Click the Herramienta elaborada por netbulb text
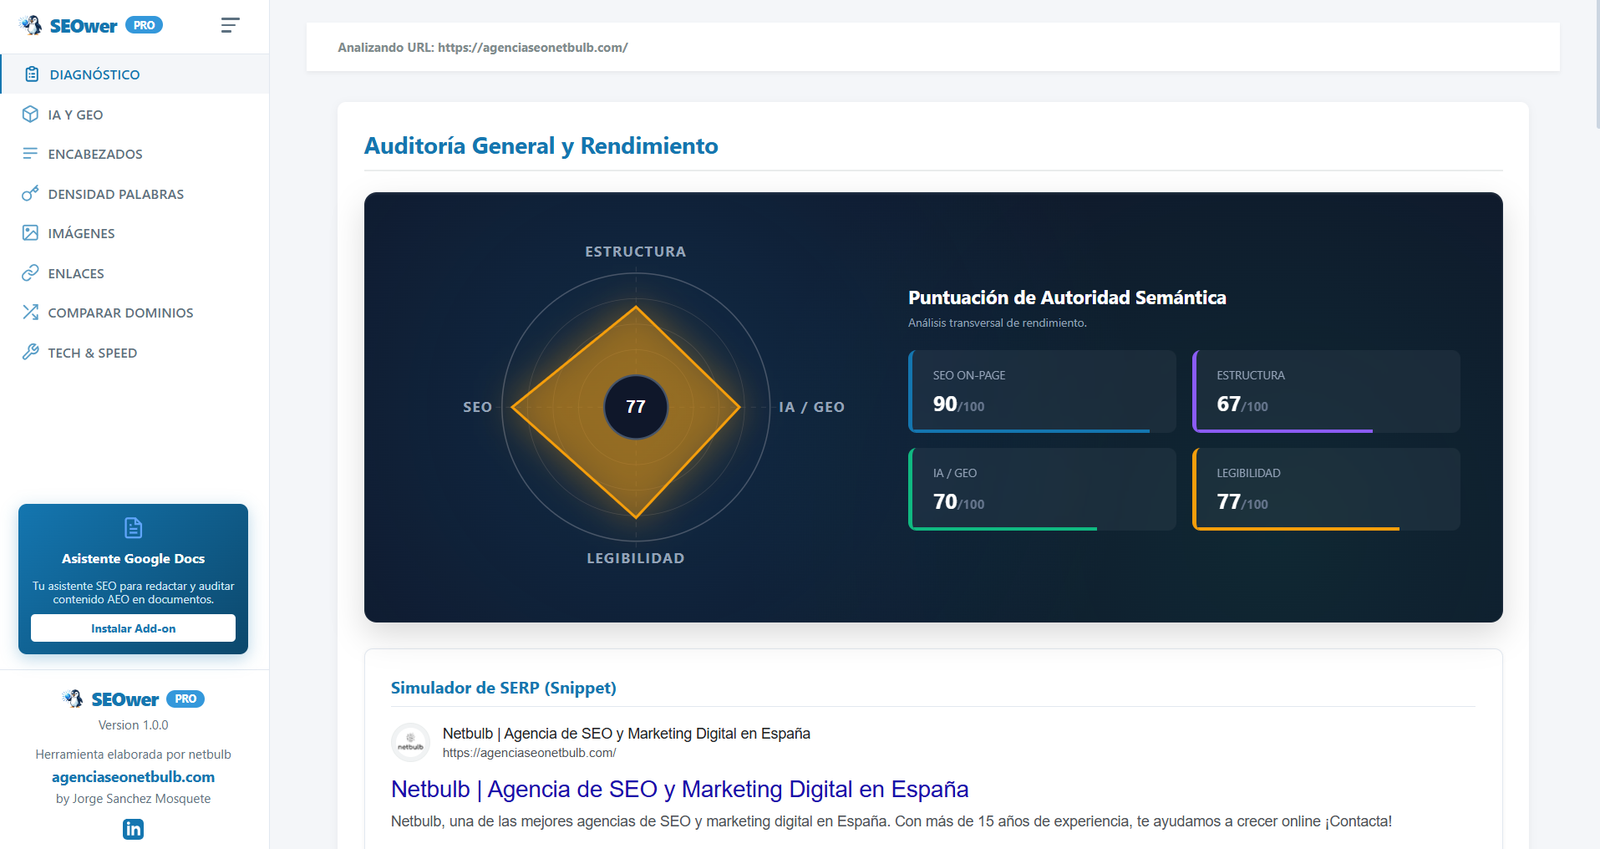The width and height of the screenshot is (1600, 849). coord(133,755)
